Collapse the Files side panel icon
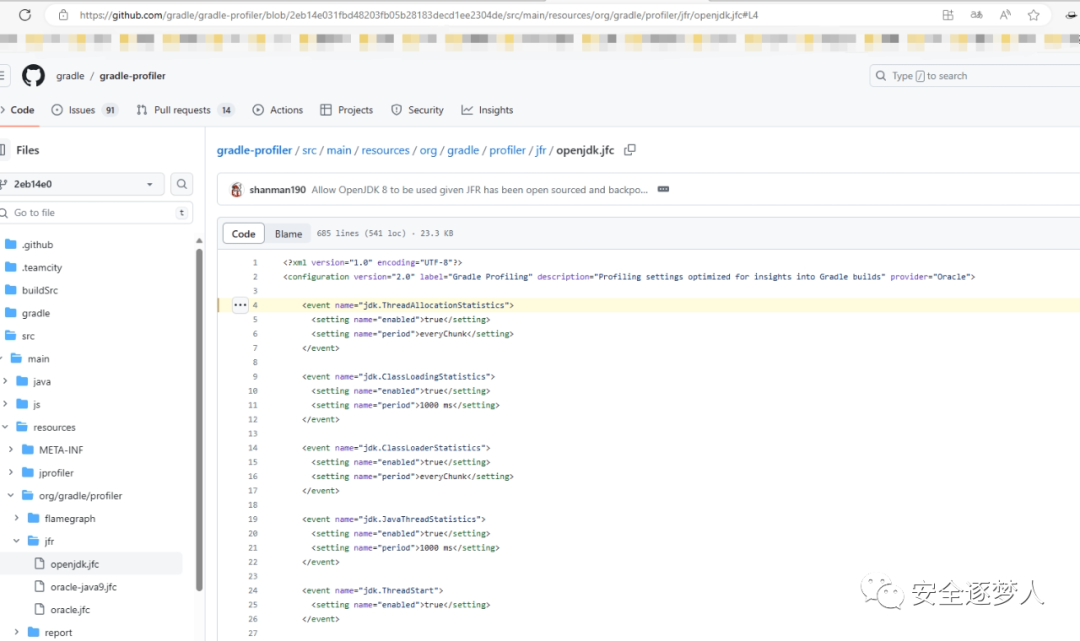This screenshot has height=641, width=1080. [x=3, y=150]
